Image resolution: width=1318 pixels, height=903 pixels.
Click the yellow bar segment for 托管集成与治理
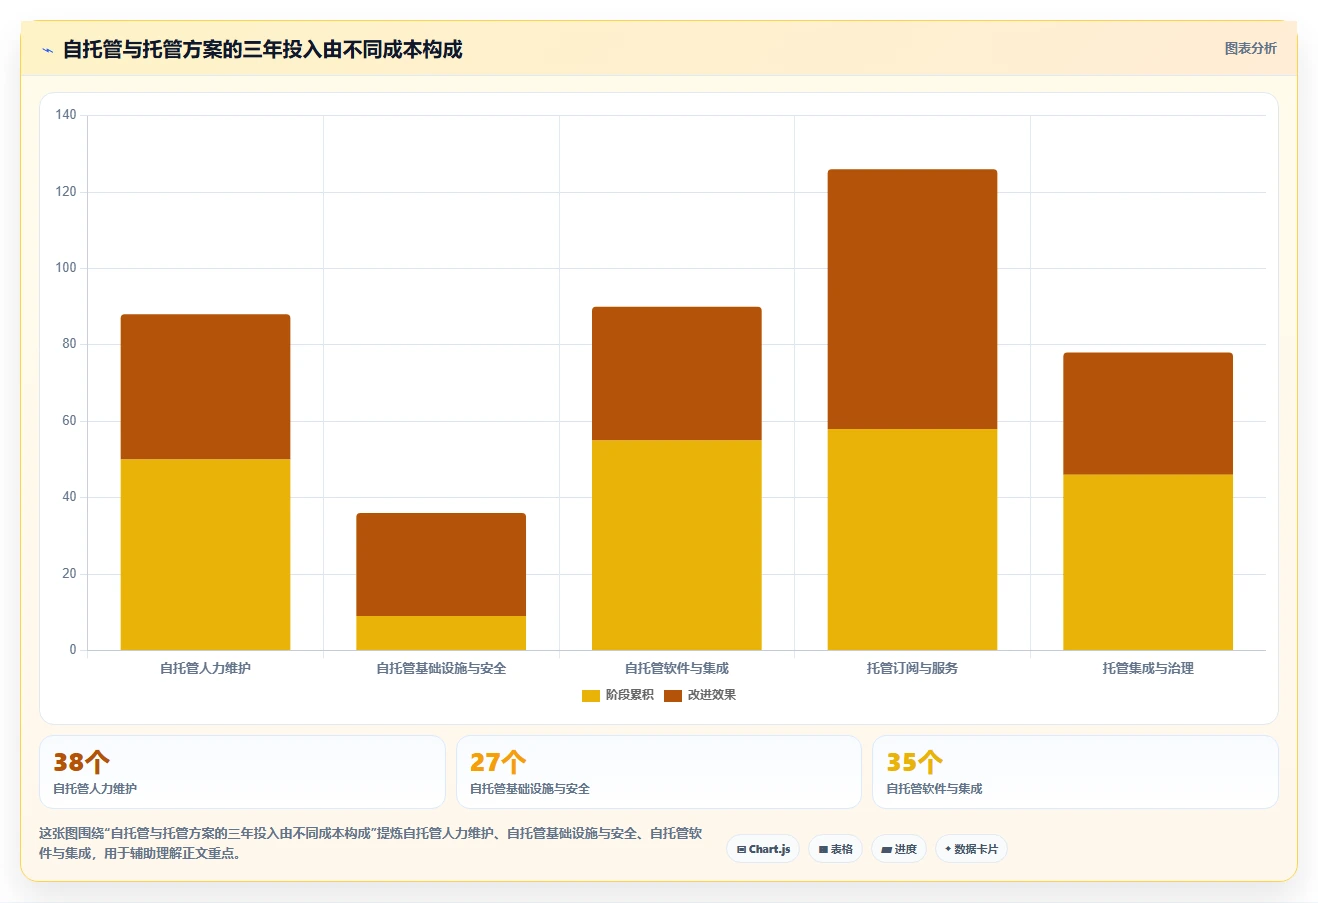point(1148,562)
